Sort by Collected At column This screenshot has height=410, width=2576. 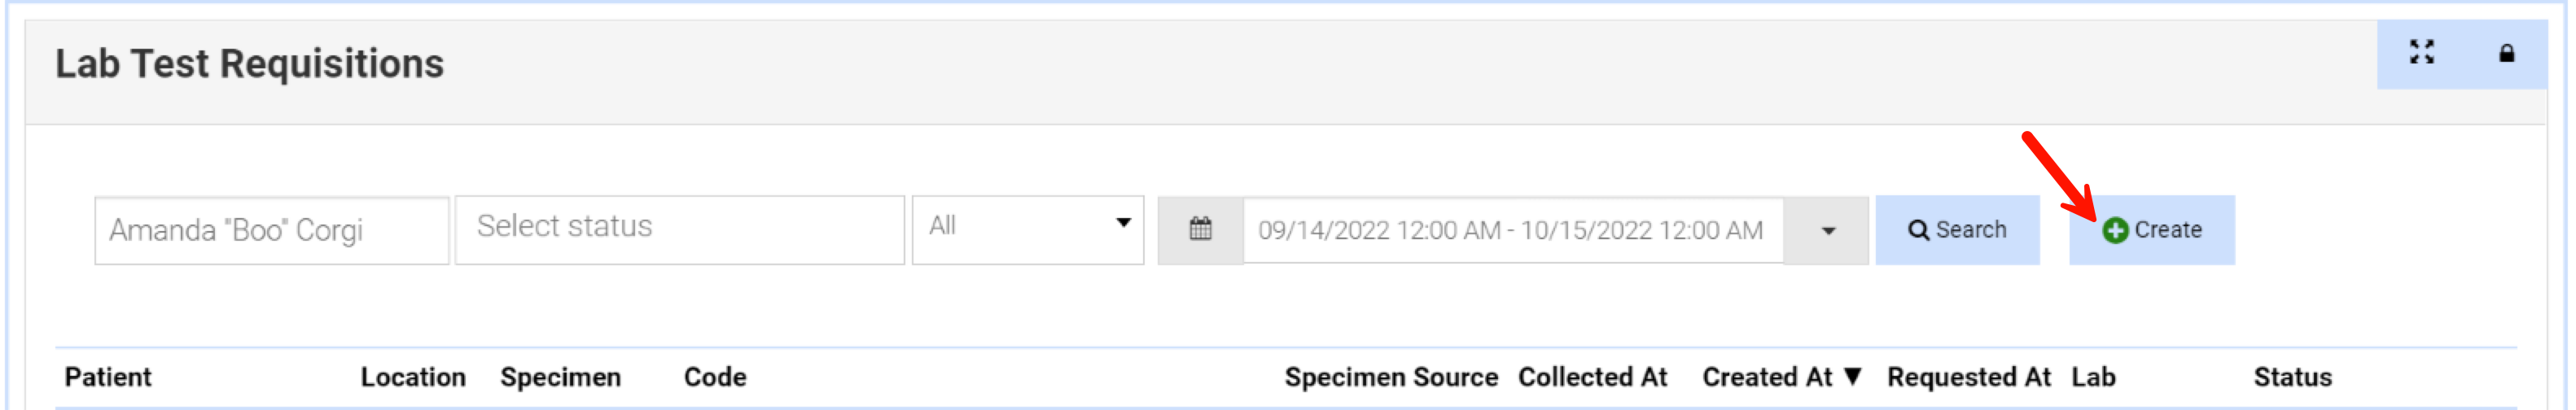[x=1592, y=377]
